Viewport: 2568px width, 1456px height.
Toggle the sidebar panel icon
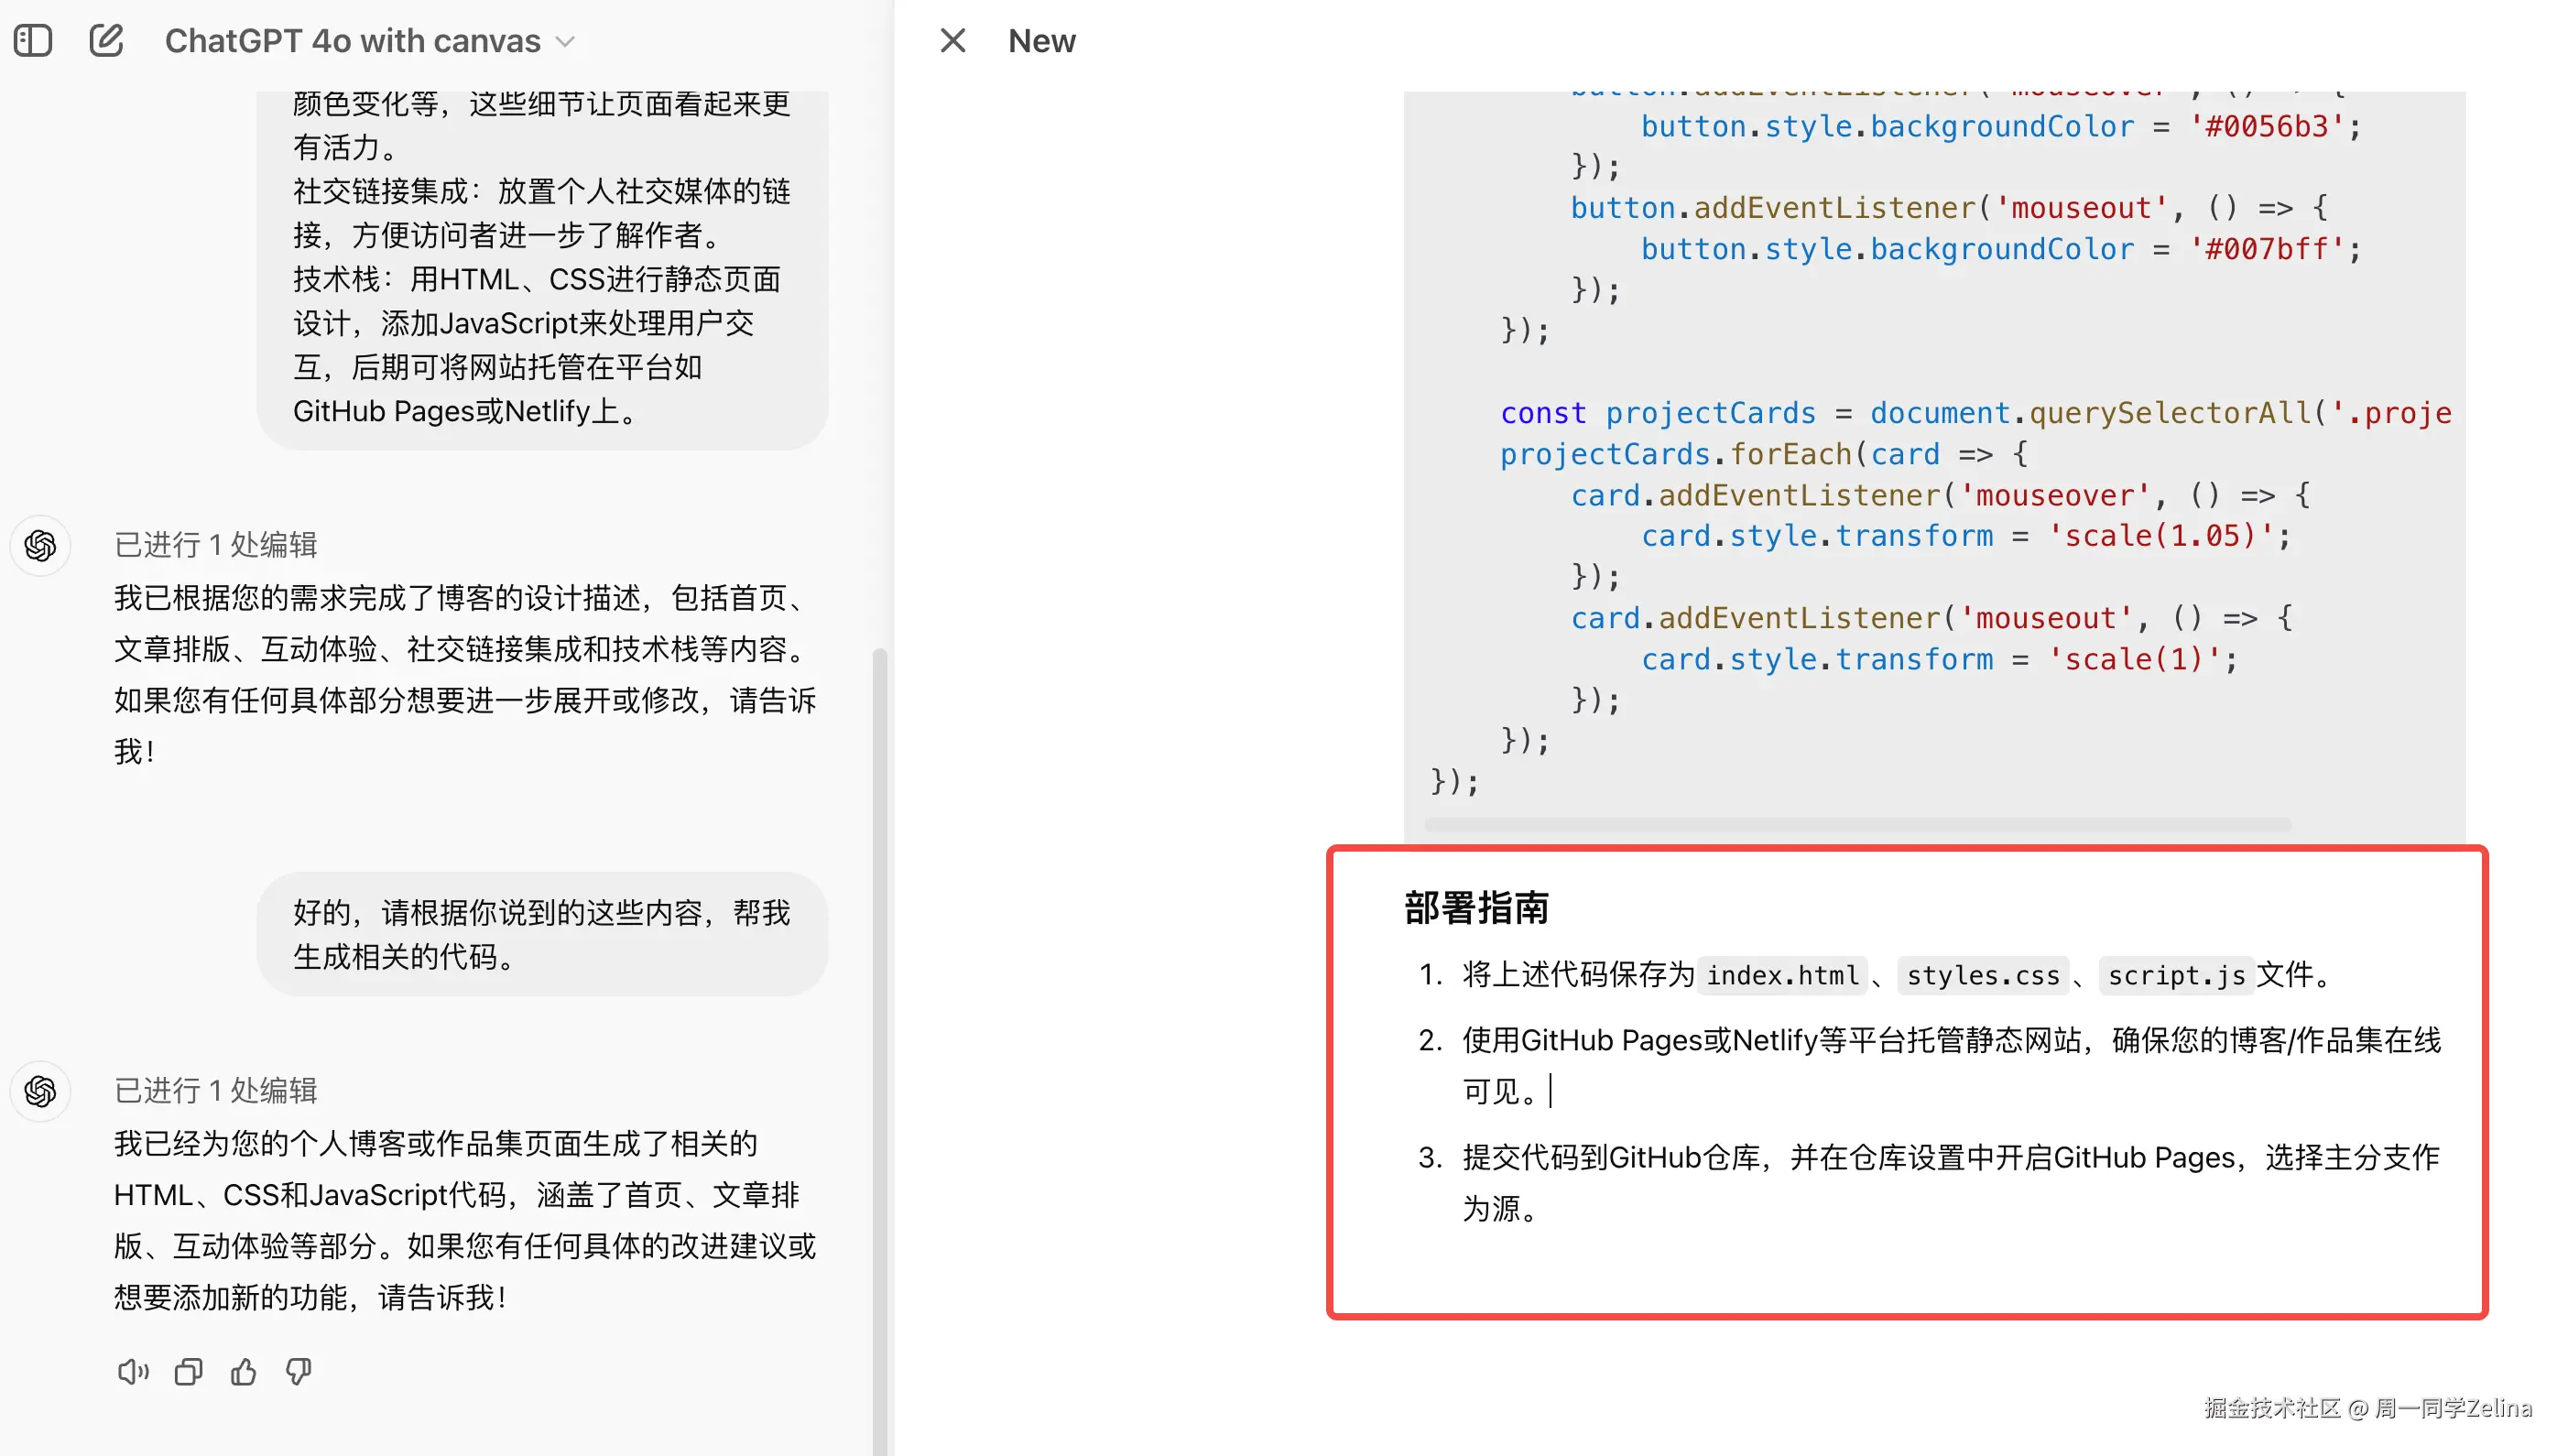point(33,40)
